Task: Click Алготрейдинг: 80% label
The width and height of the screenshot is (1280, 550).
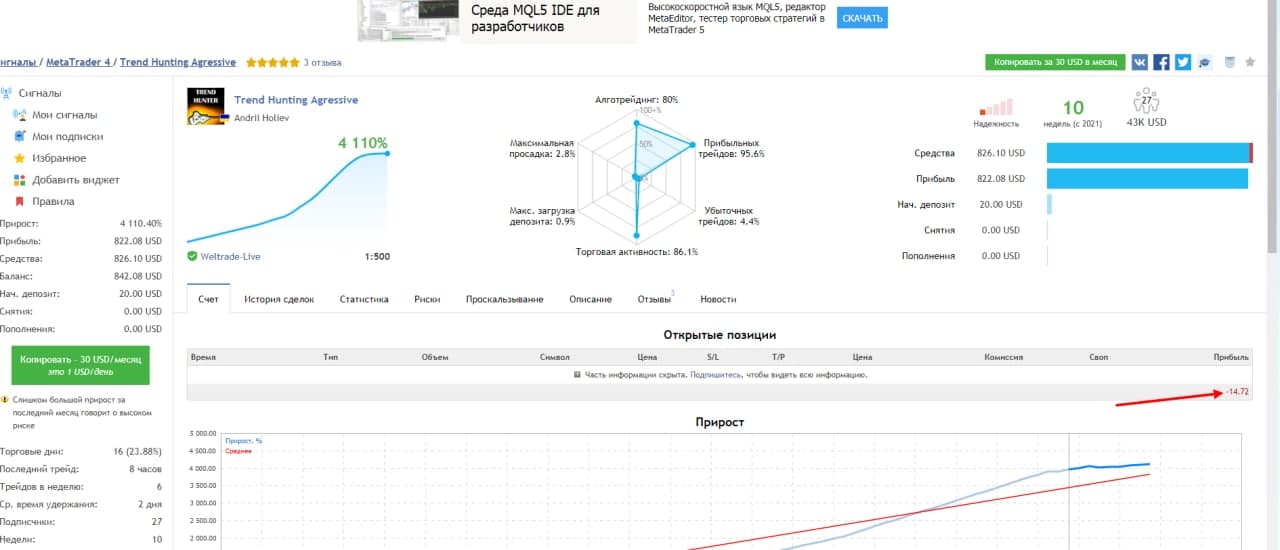Action: click(x=636, y=100)
